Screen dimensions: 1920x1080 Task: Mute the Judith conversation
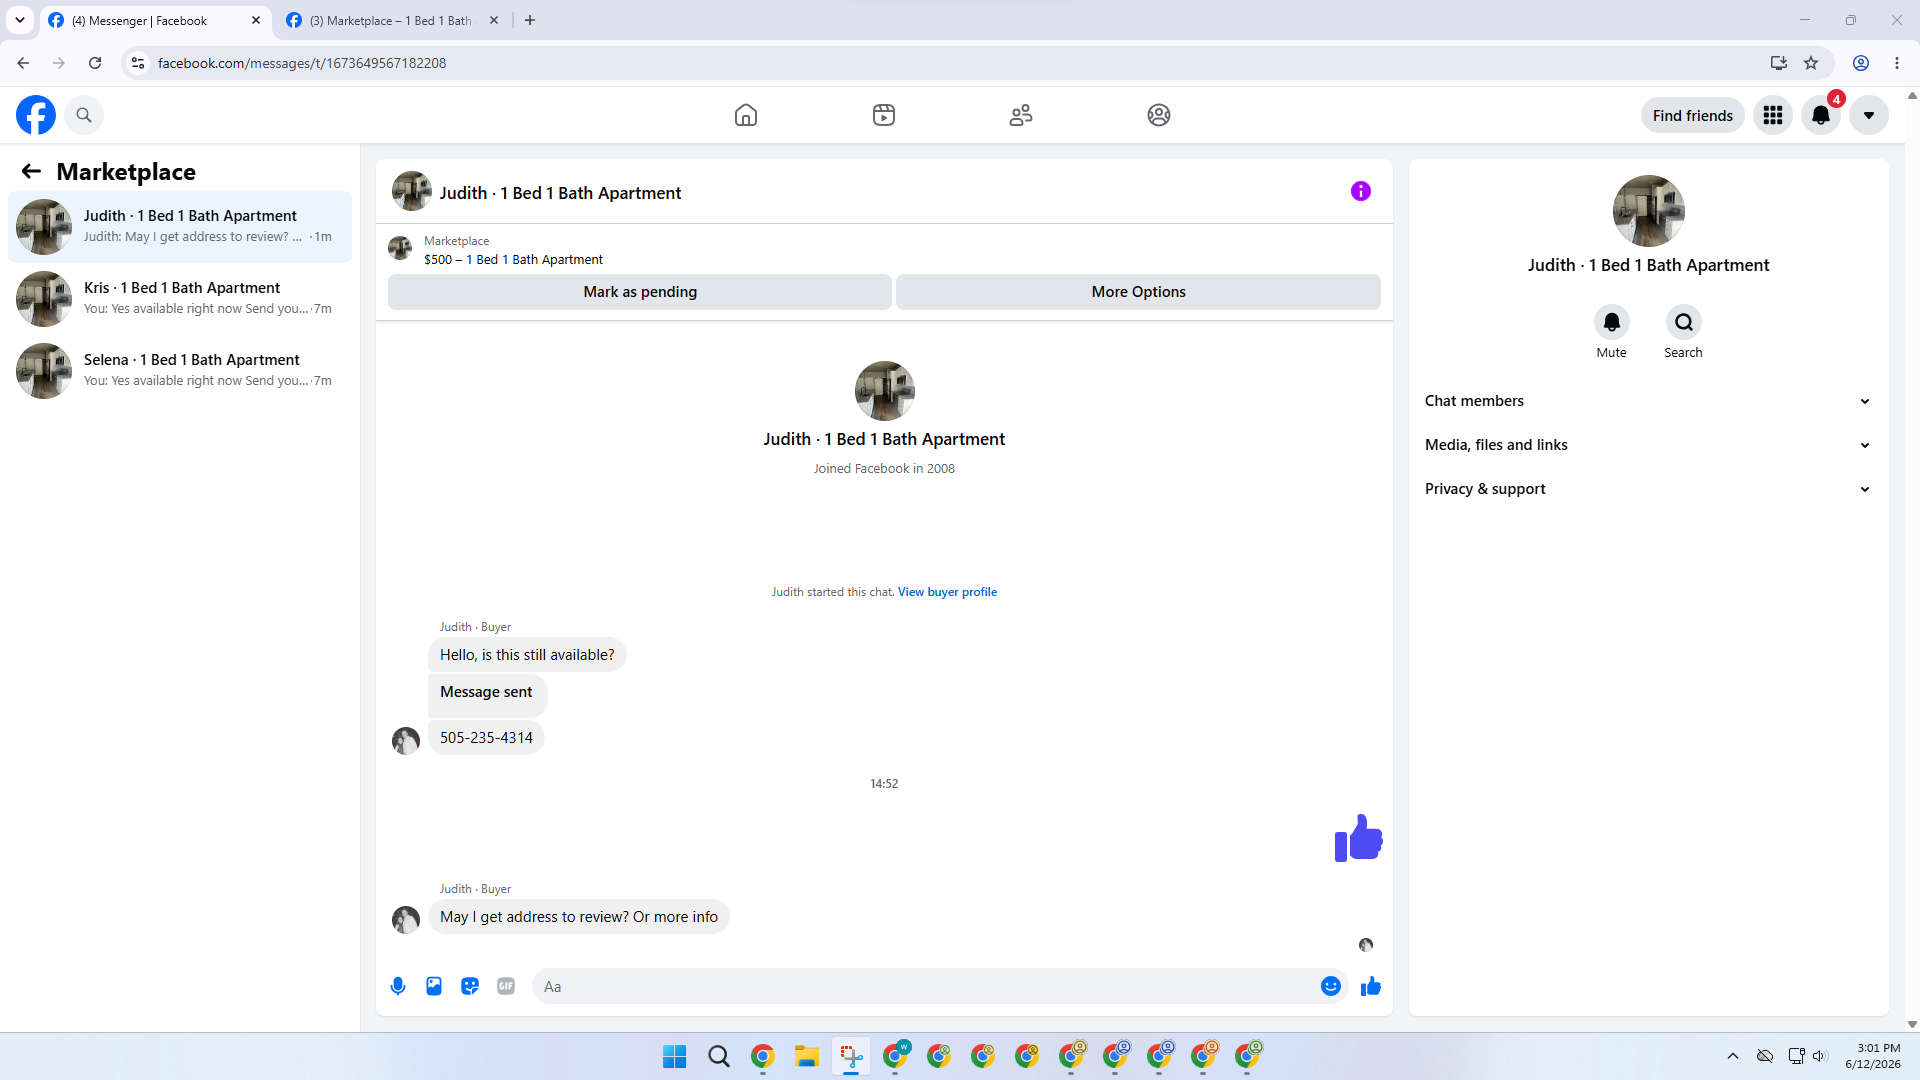coord(1612,322)
